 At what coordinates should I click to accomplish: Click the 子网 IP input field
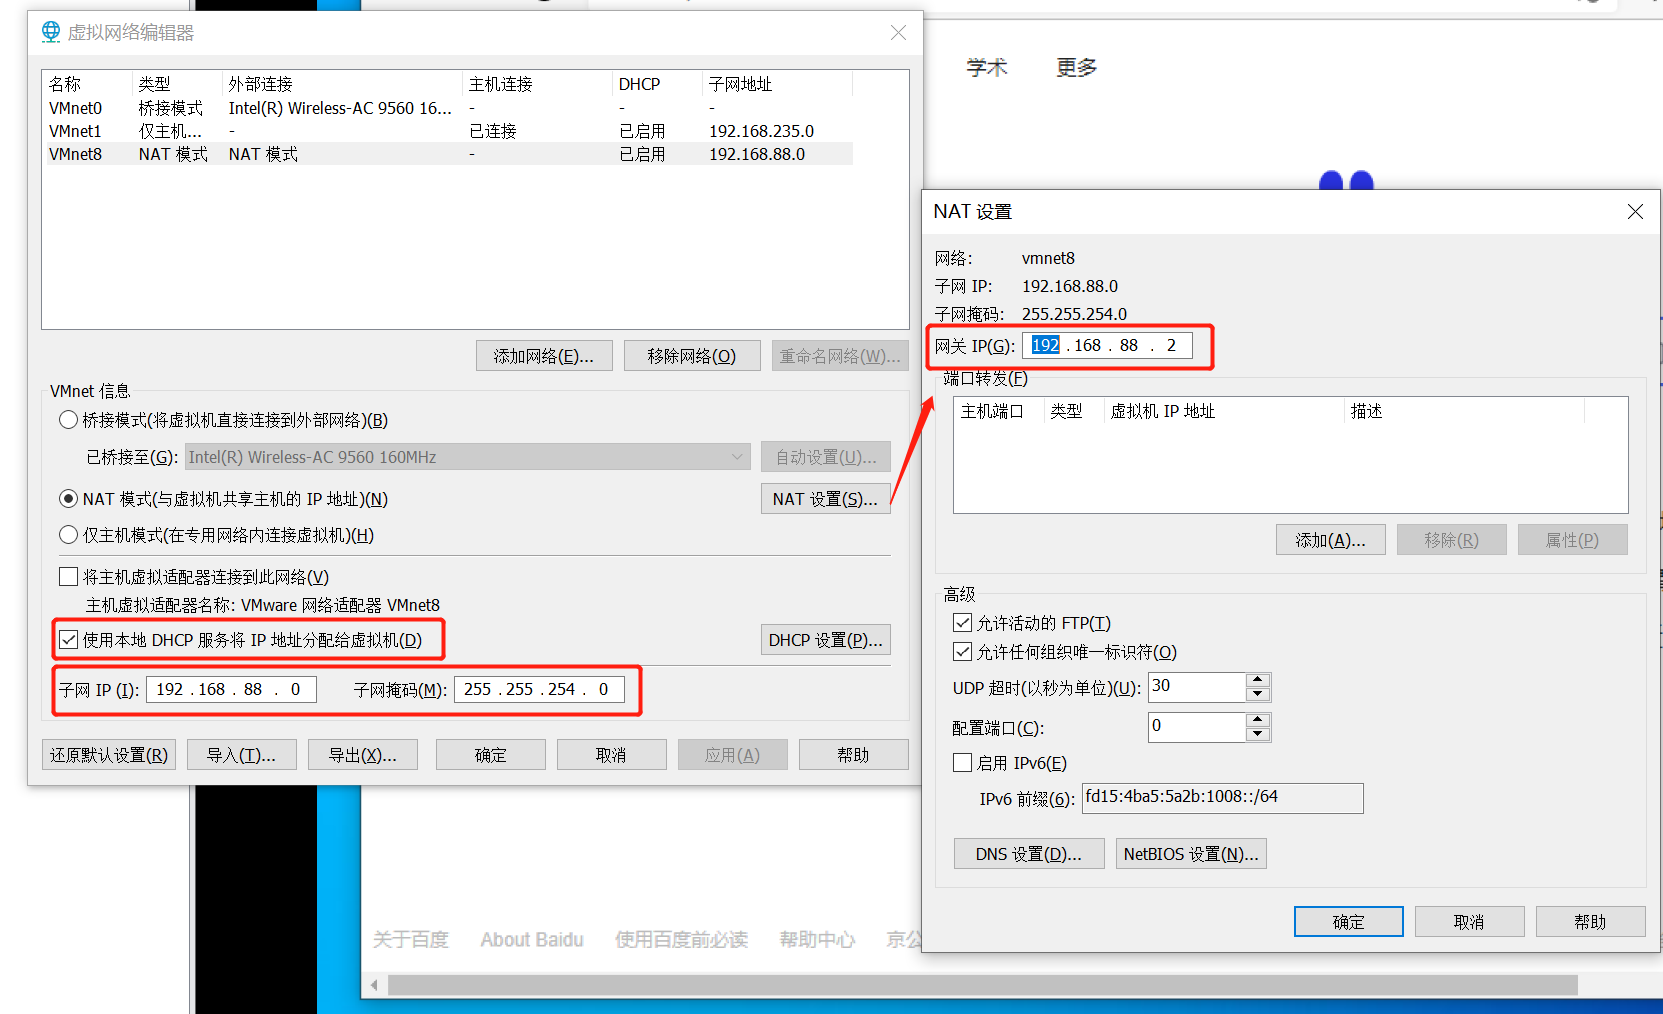tap(231, 690)
